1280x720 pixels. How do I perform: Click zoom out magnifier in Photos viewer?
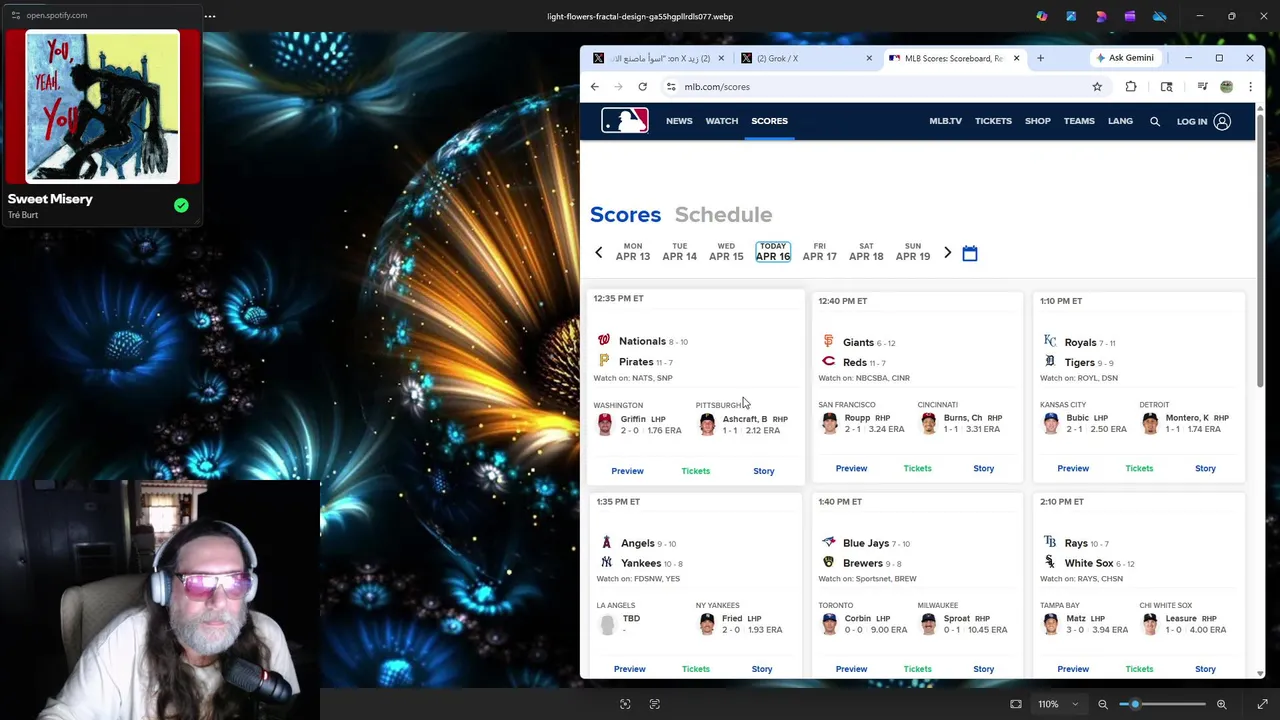pos(1103,704)
